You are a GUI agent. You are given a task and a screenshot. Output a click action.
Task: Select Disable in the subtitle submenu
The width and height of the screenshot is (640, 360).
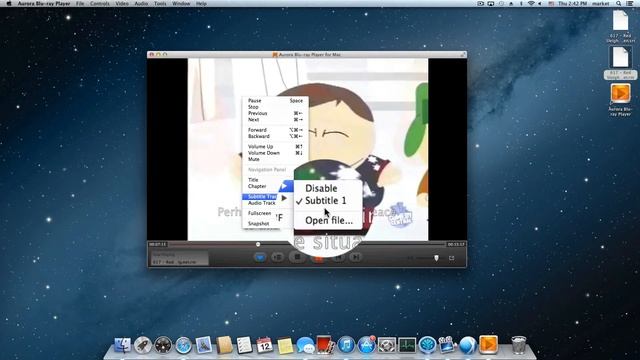(321, 188)
